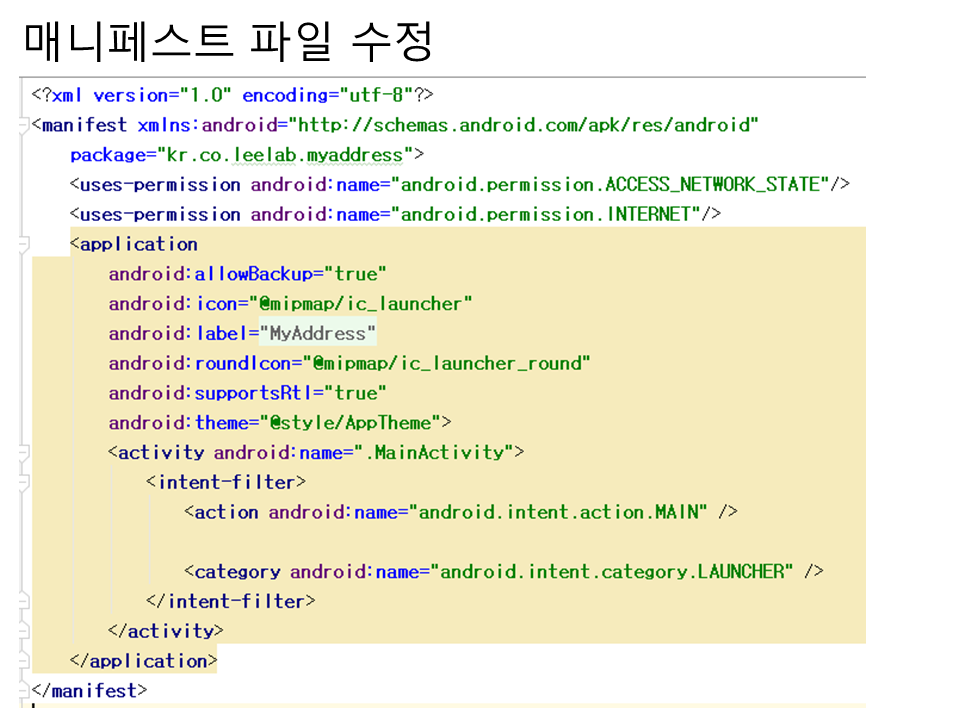This screenshot has width=960, height=720.
Task: Click the MyAddress label value
Action: click(318, 334)
